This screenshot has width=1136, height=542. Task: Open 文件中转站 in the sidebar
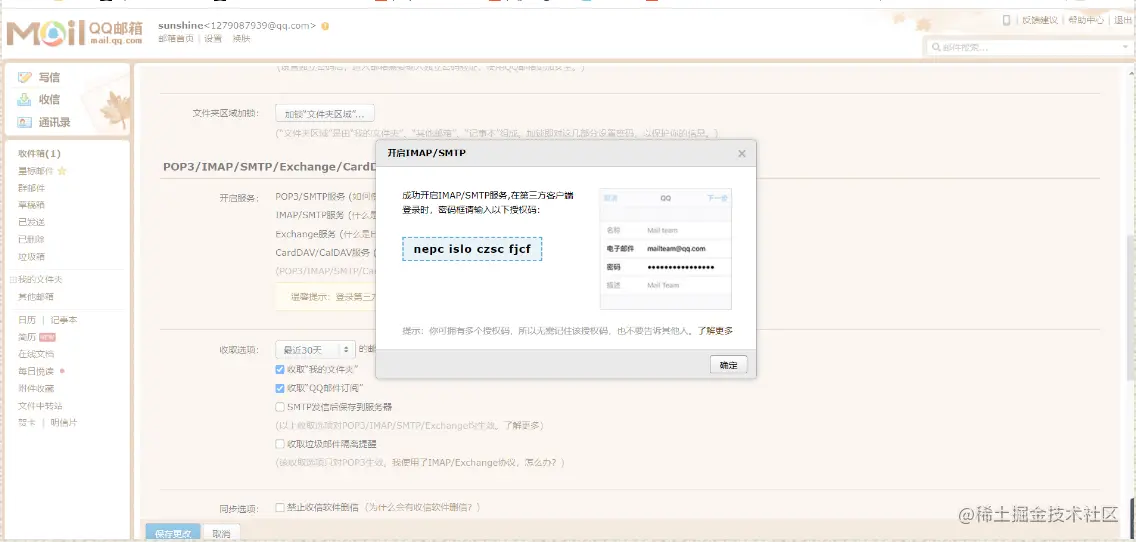pyautogui.click(x=41, y=405)
